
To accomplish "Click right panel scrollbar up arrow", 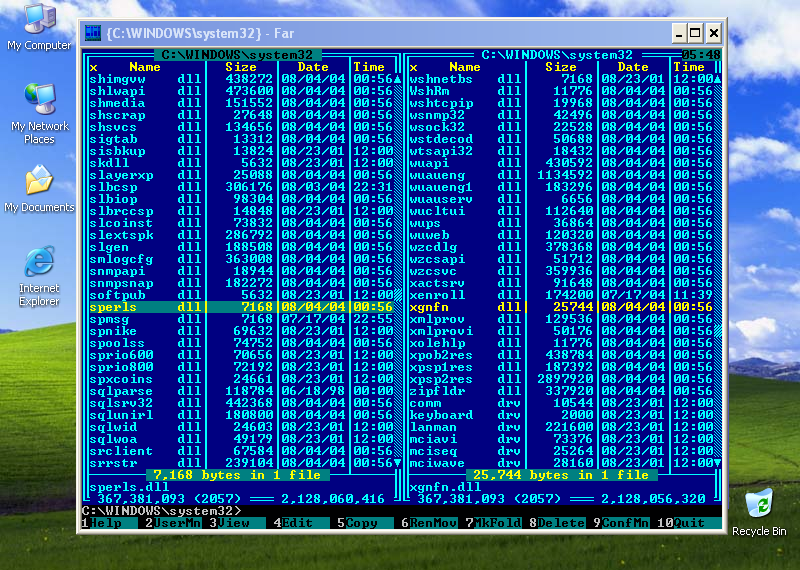I will click(717, 79).
